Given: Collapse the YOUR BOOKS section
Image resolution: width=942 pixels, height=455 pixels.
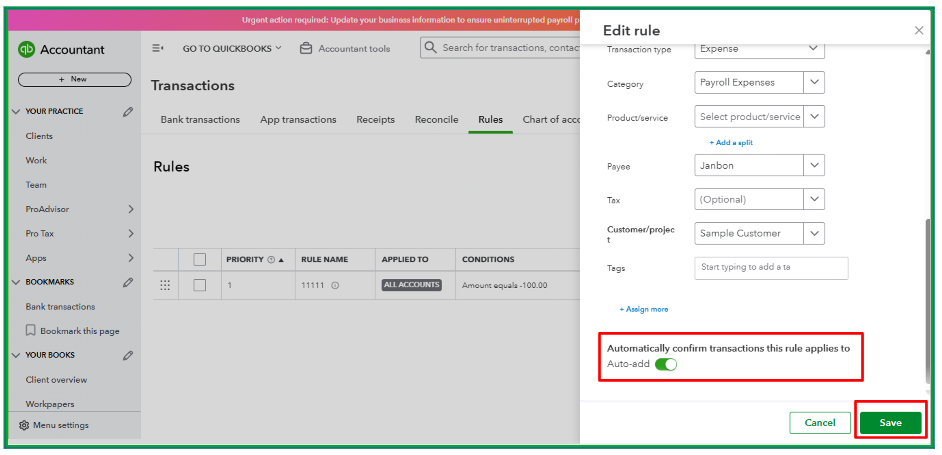Looking at the screenshot, I should click(16, 355).
